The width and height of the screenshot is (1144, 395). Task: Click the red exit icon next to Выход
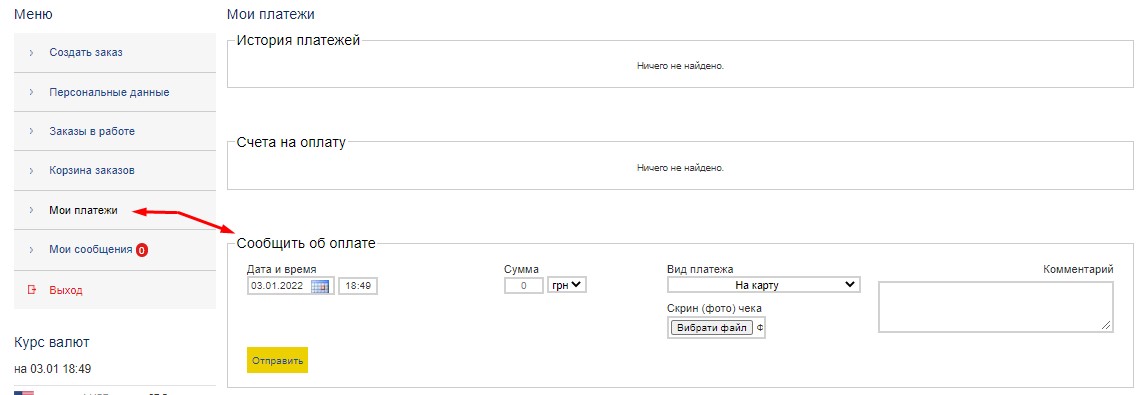tap(31, 290)
